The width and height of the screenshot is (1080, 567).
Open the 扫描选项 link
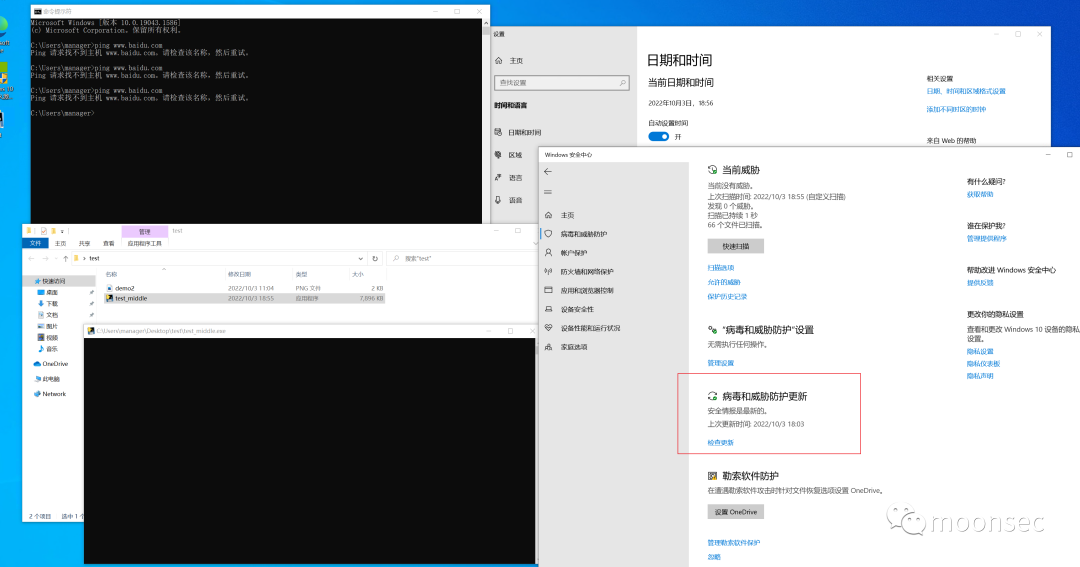[x=720, y=267]
